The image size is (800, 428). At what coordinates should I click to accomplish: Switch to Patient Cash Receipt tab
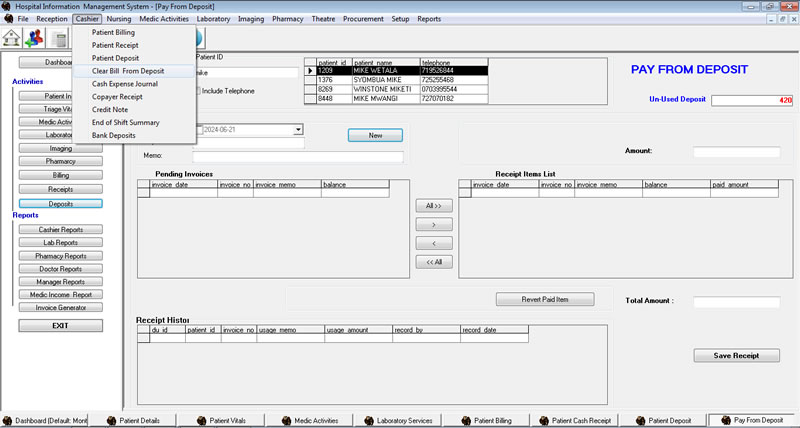[x=583, y=421]
